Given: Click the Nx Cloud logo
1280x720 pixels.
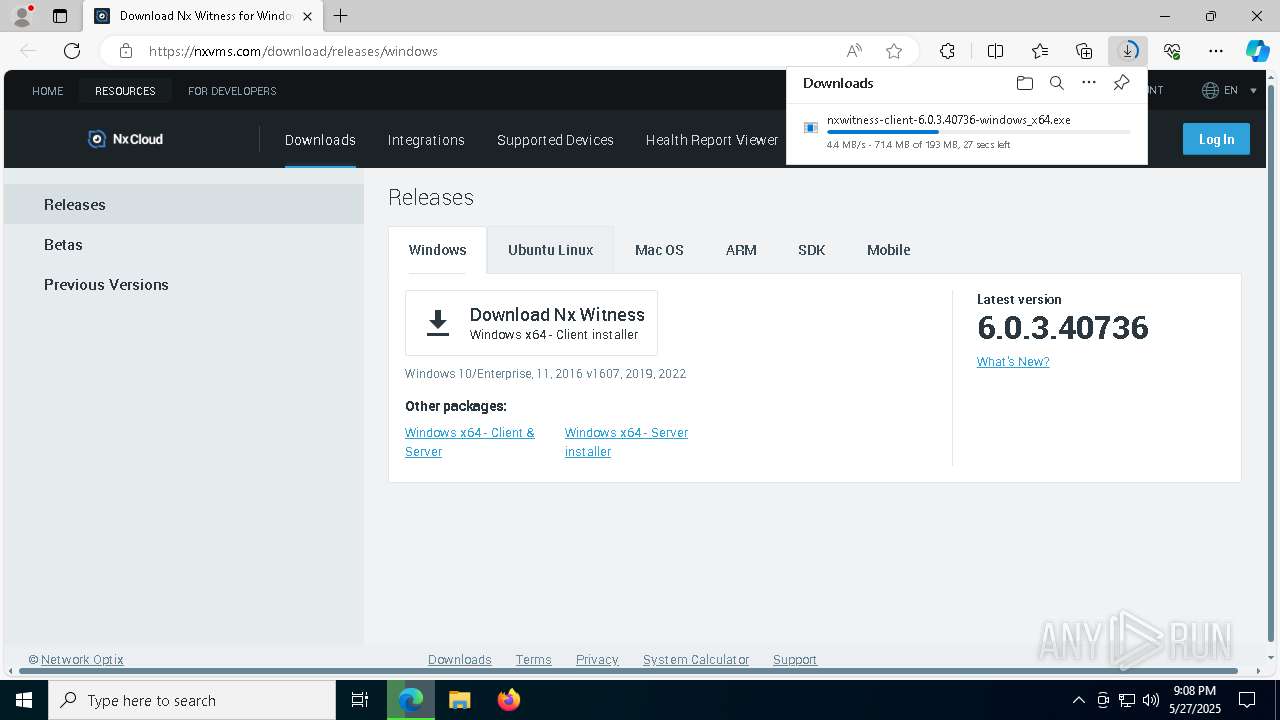Looking at the screenshot, I should (x=125, y=139).
